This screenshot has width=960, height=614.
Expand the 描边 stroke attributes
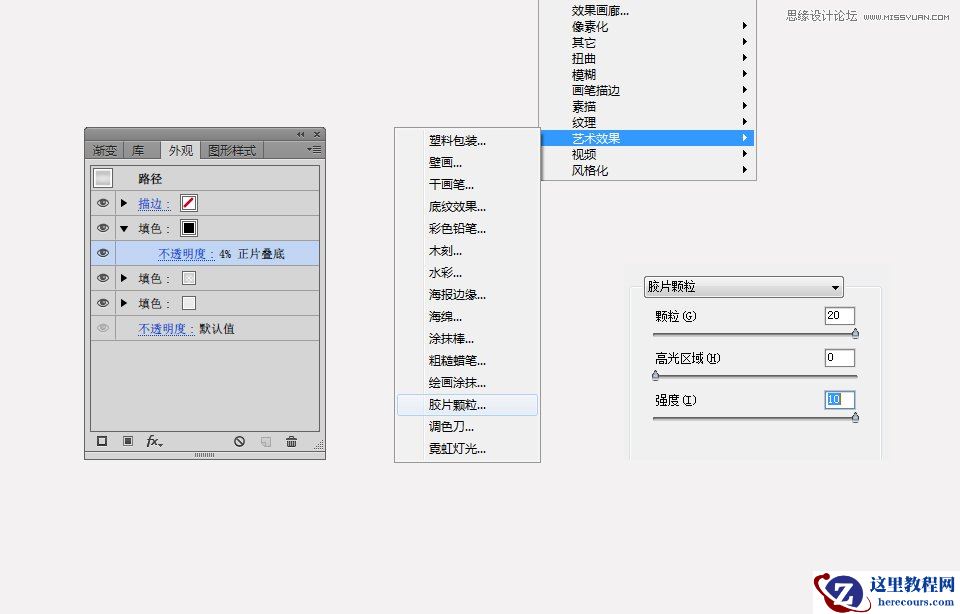(x=125, y=203)
